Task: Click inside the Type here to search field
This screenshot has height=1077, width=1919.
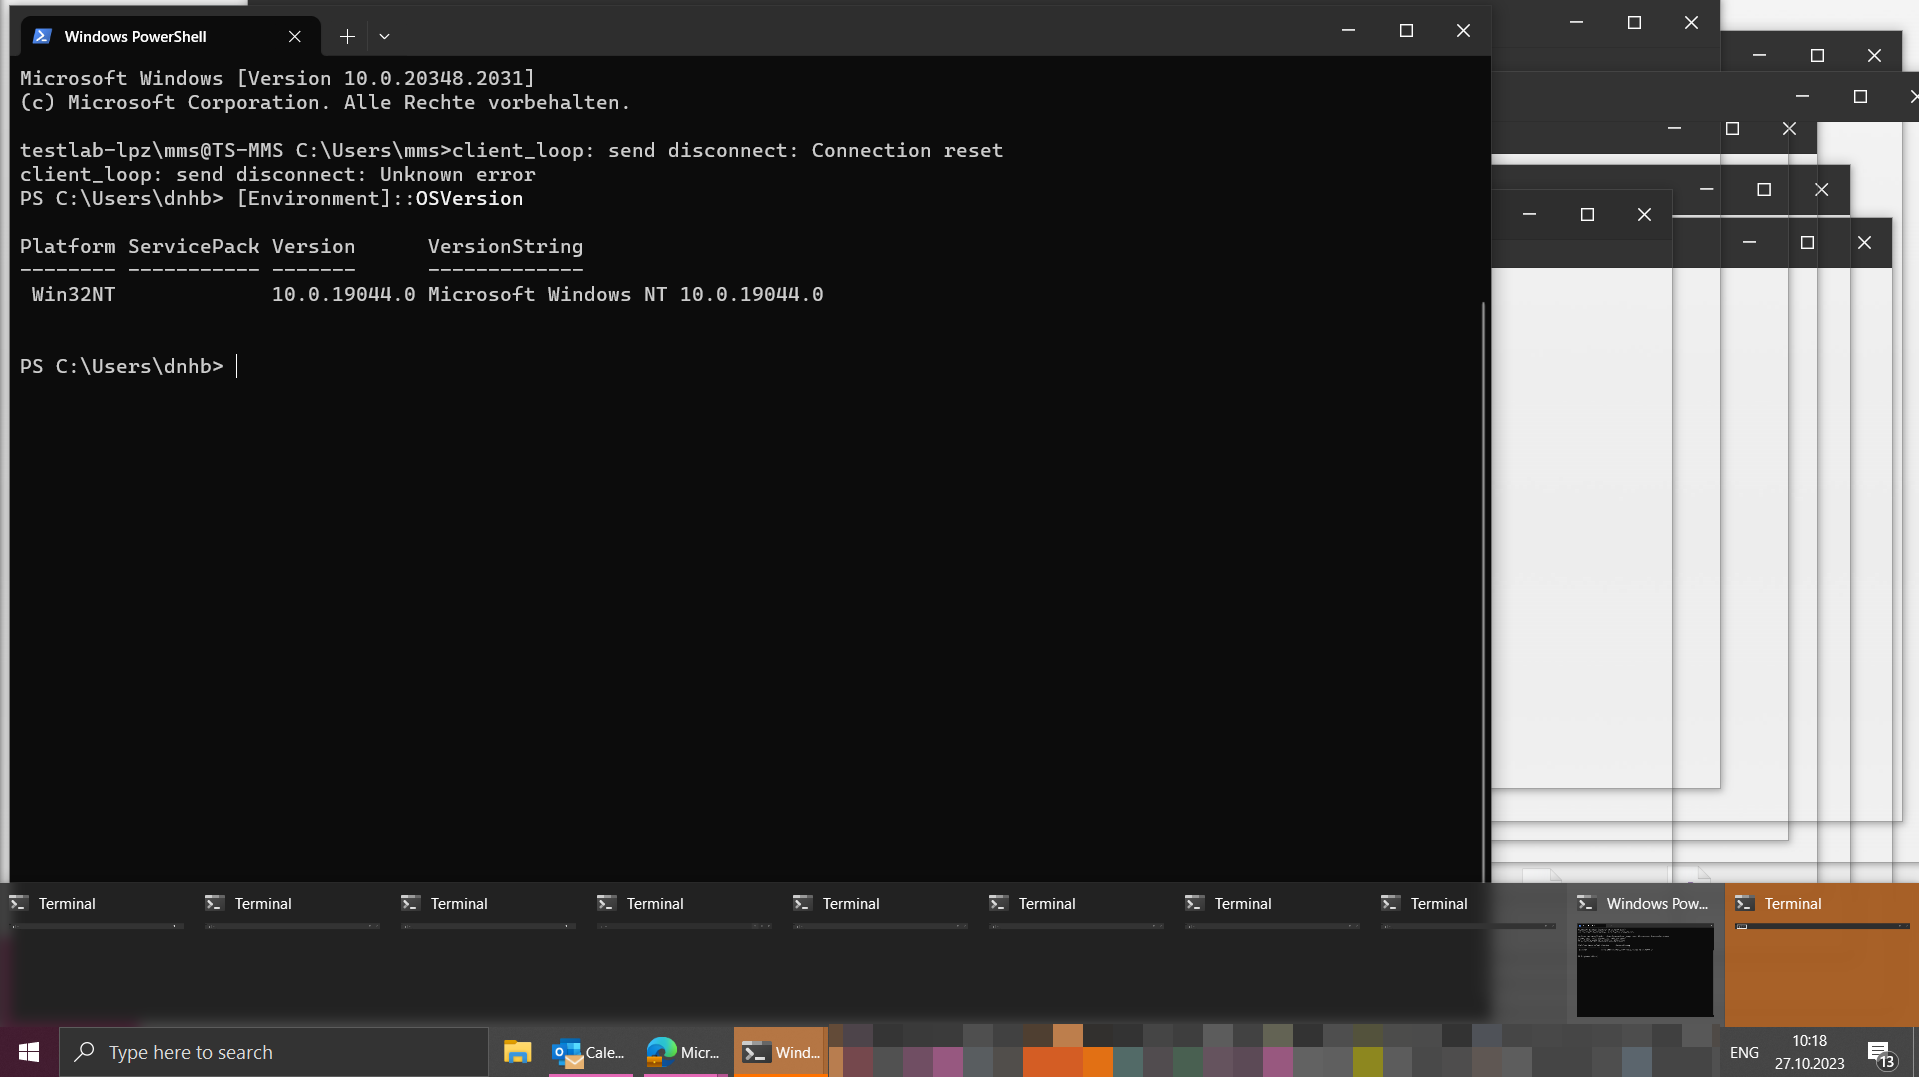Action: [x=250, y=1051]
